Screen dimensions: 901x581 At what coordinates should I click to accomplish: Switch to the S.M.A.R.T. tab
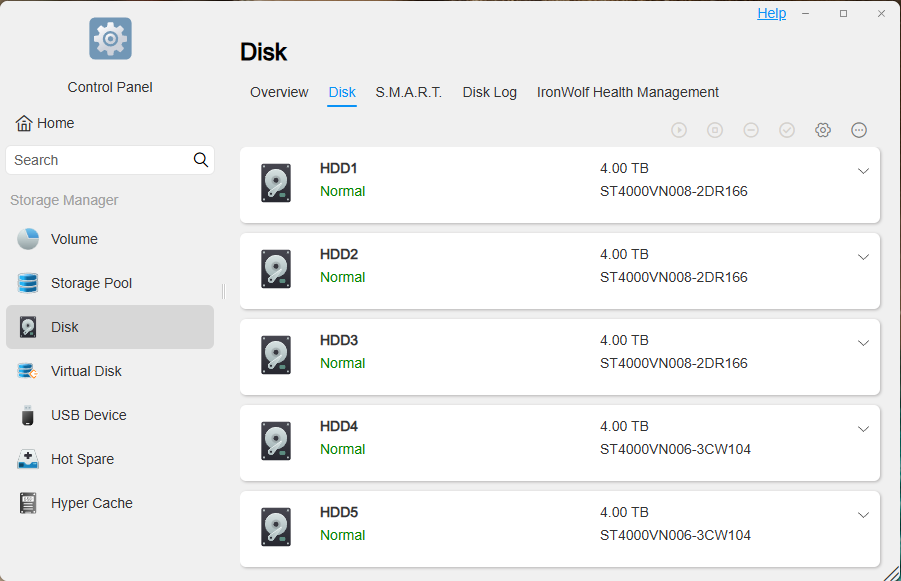click(409, 93)
